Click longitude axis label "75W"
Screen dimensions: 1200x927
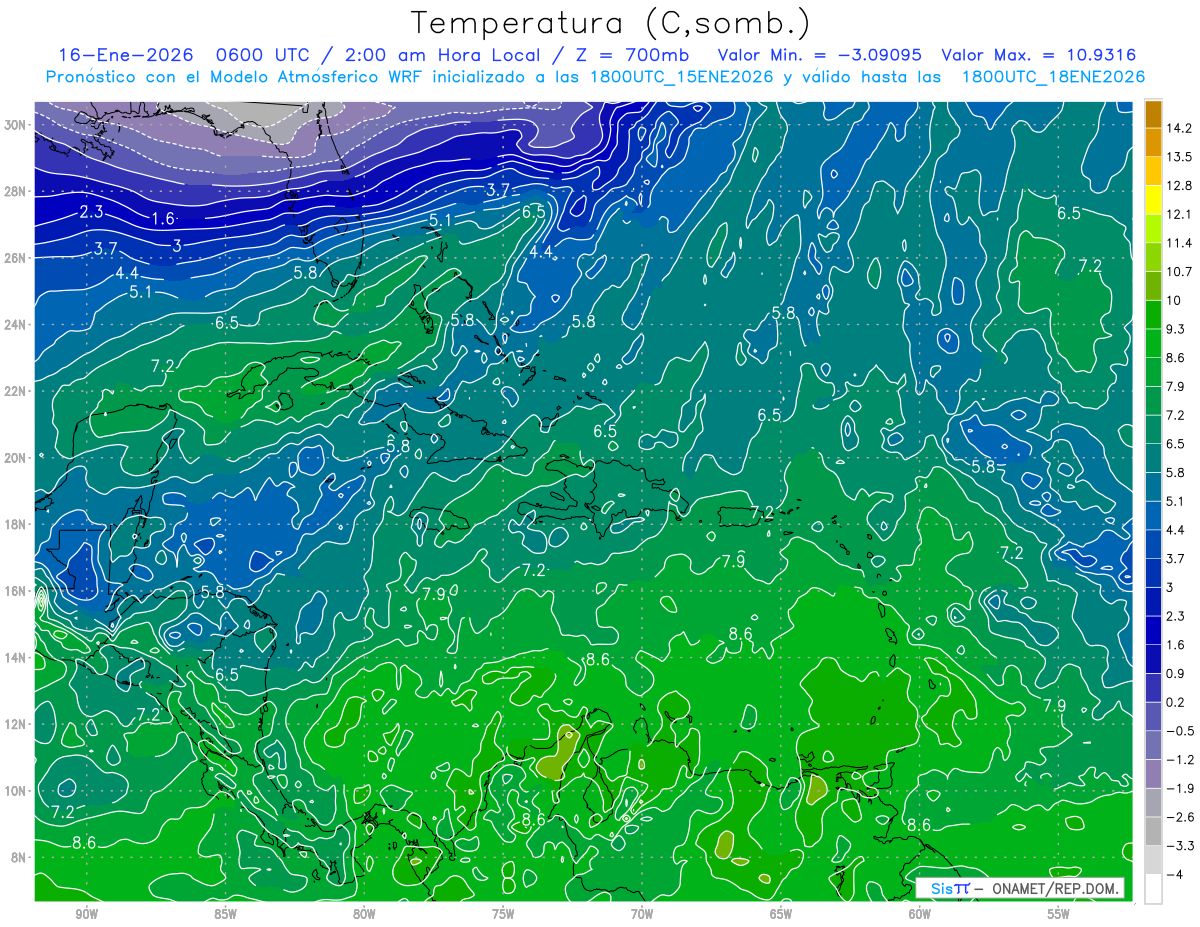point(503,914)
